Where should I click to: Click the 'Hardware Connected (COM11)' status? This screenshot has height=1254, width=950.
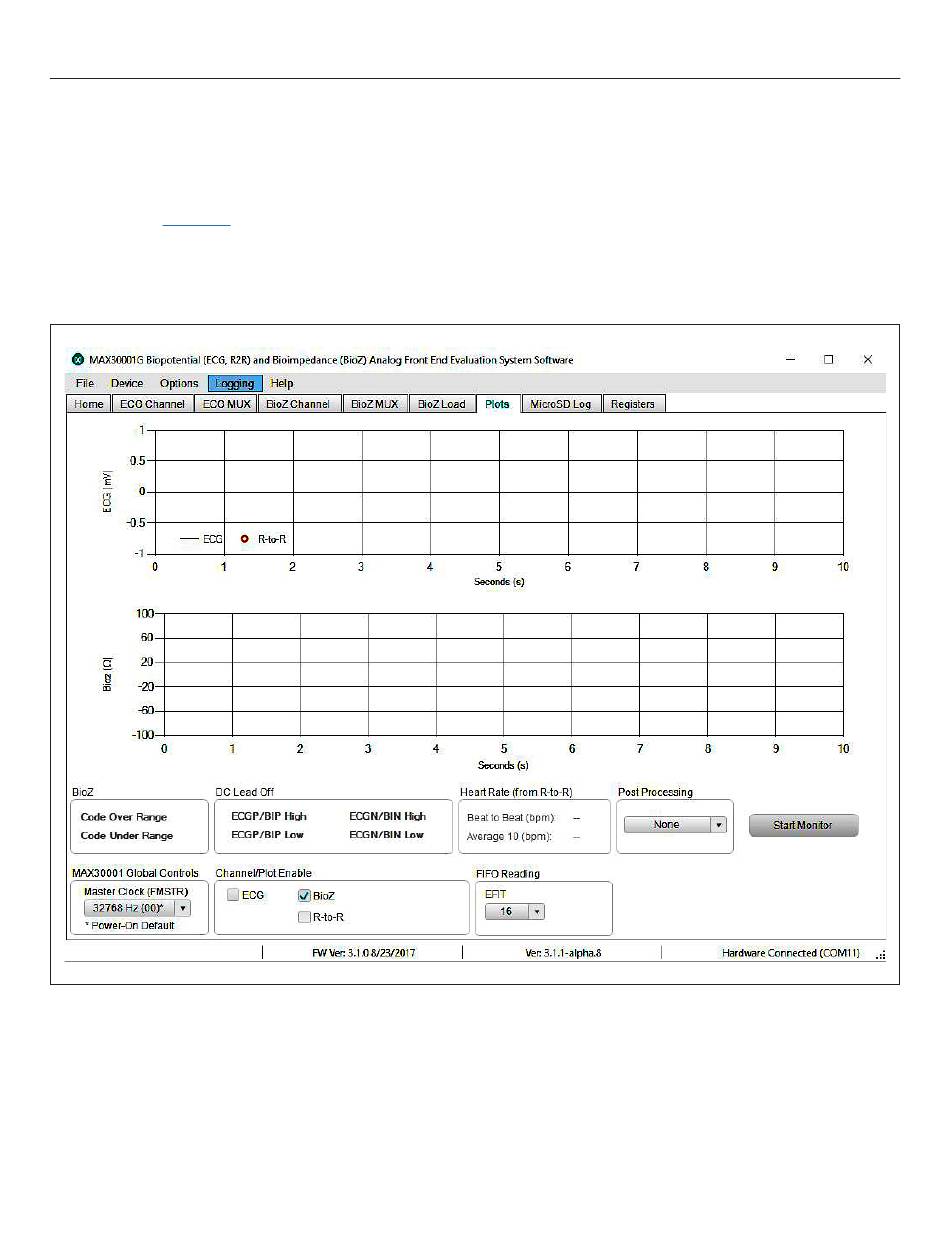[x=793, y=953]
